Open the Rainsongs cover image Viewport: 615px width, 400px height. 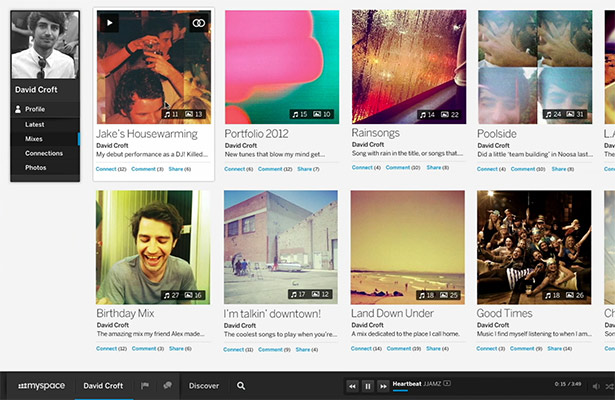click(x=409, y=67)
